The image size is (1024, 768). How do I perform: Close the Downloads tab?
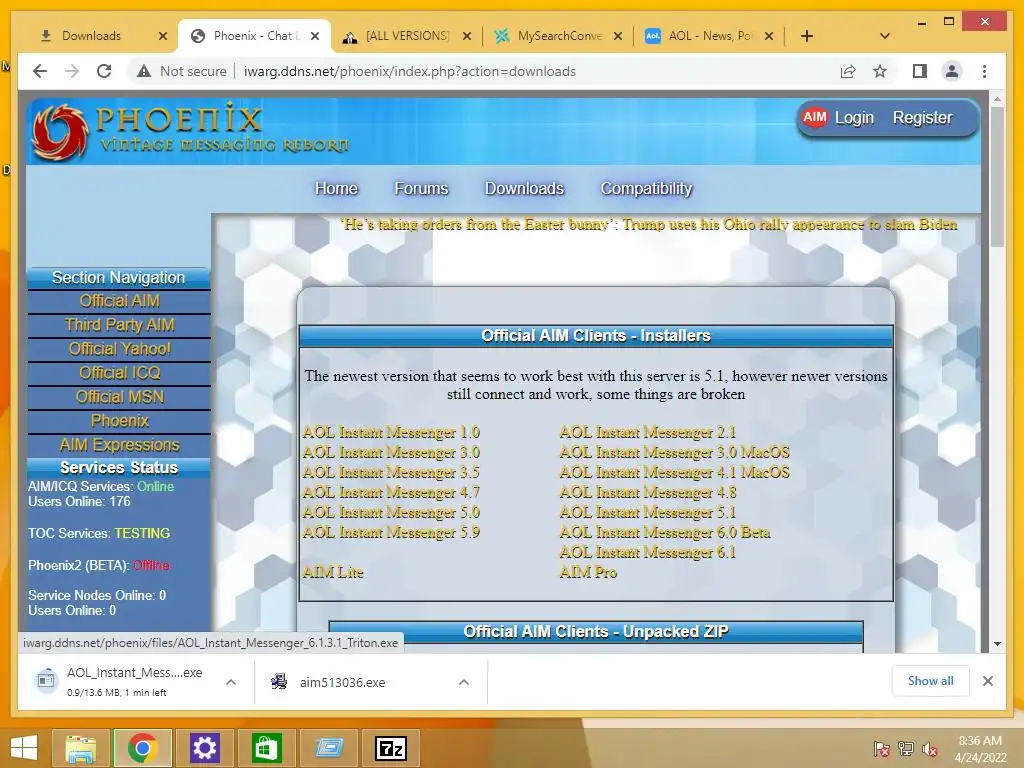click(x=163, y=36)
